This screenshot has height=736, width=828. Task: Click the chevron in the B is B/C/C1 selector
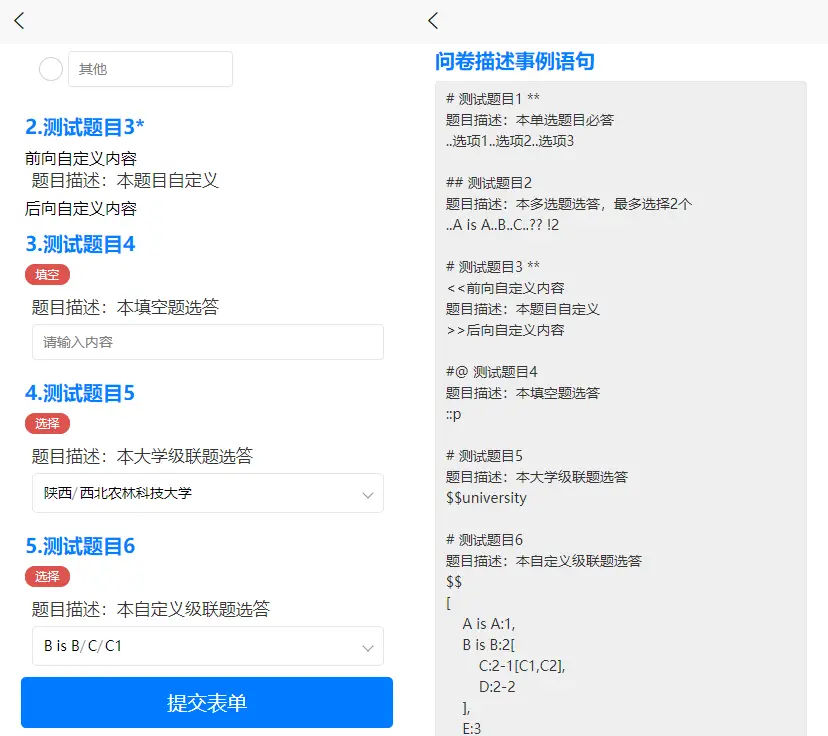point(367,647)
